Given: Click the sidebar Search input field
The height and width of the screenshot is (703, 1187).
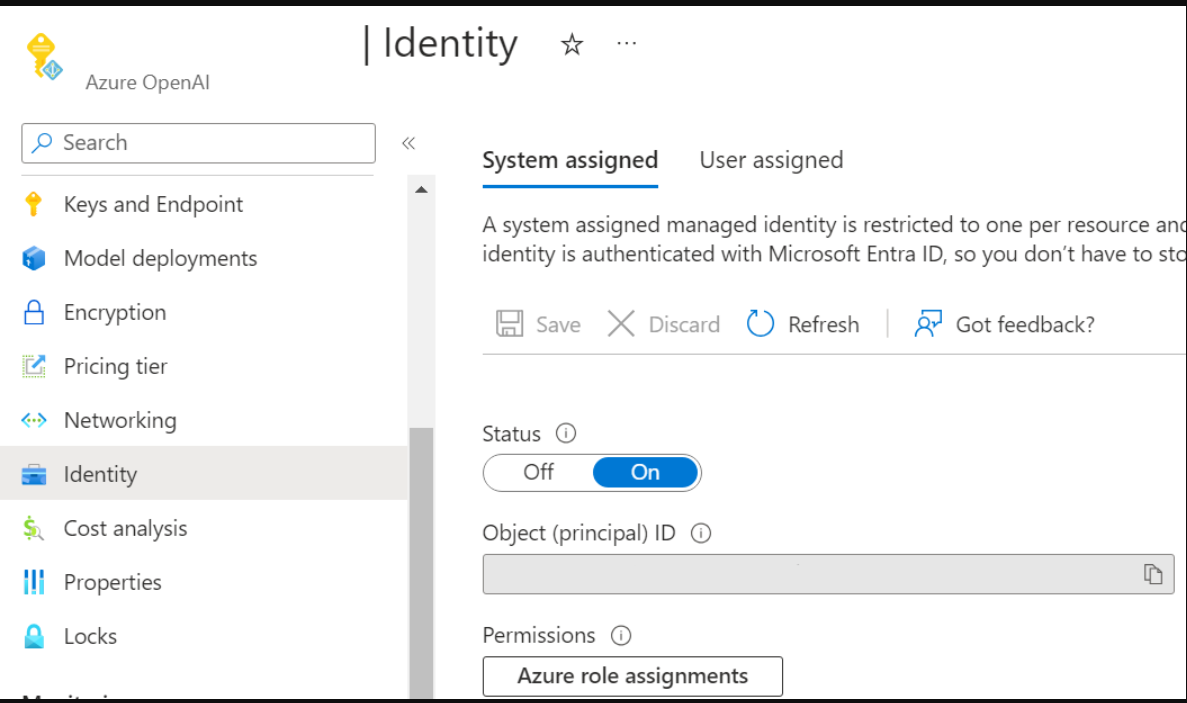Looking at the screenshot, I should (x=198, y=143).
